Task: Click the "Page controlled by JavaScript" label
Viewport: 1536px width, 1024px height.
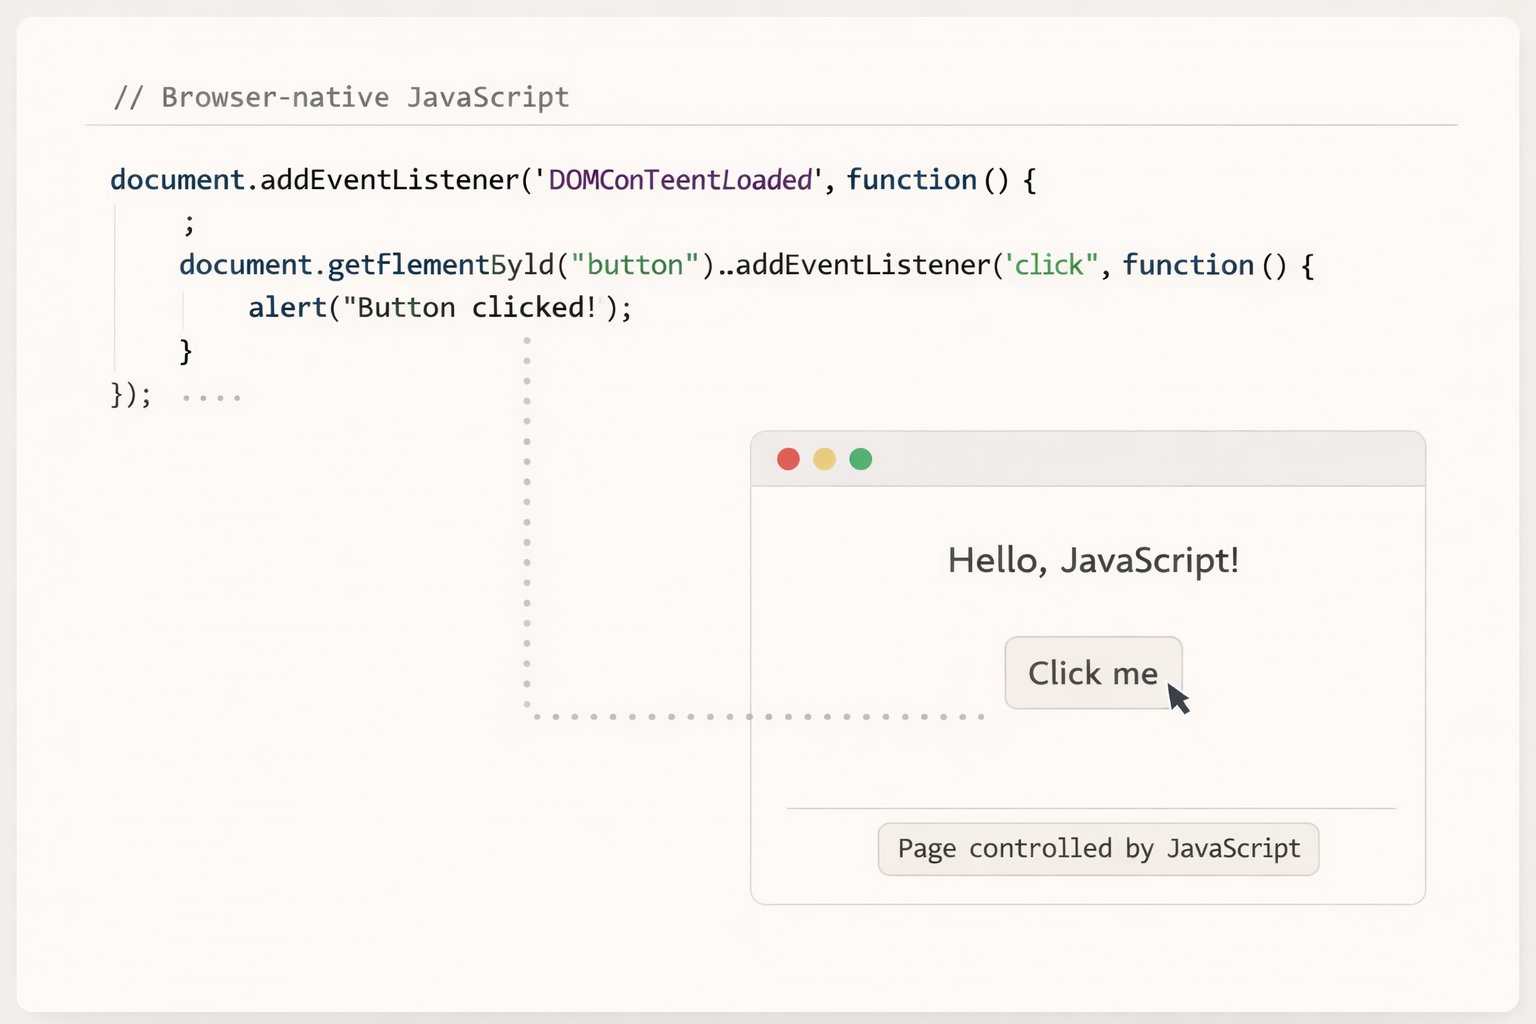Action: [x=1098, y=849]
